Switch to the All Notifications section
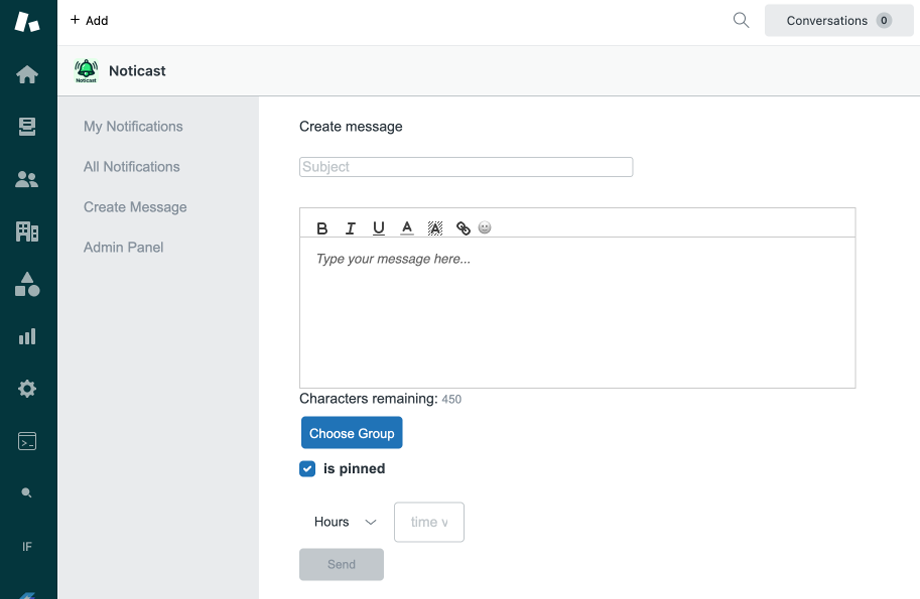Viewport: 920px width, 599px height. [131, 166]
